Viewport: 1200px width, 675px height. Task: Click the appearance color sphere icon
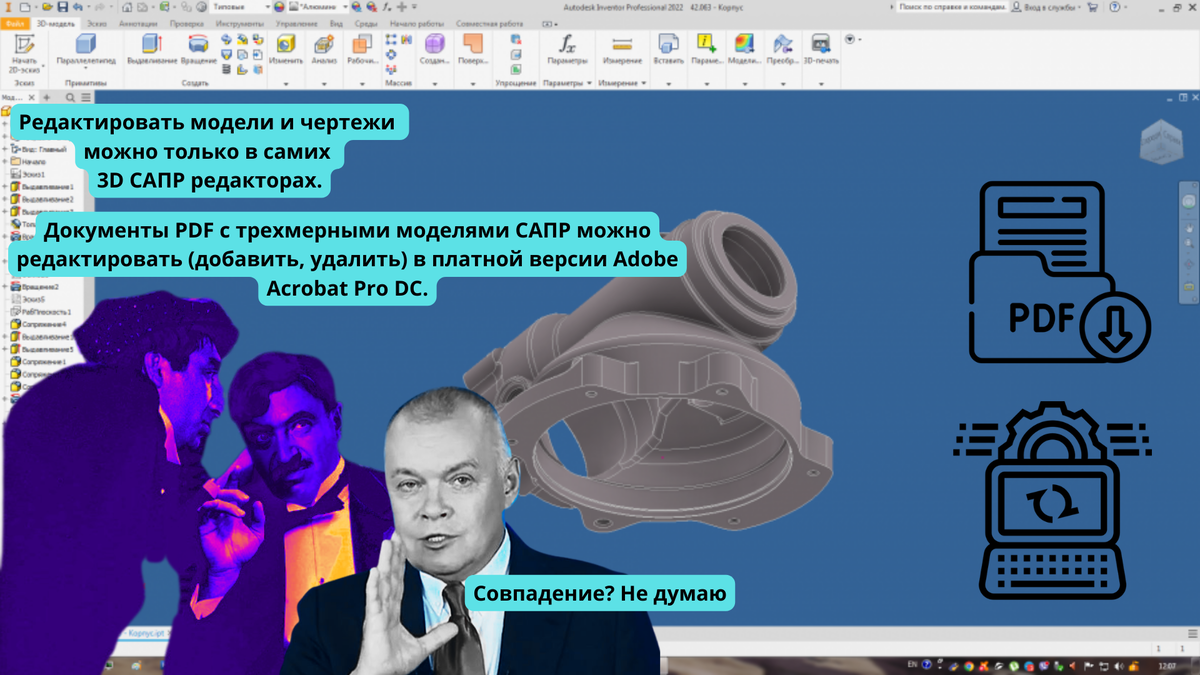[x=280, y=7]
